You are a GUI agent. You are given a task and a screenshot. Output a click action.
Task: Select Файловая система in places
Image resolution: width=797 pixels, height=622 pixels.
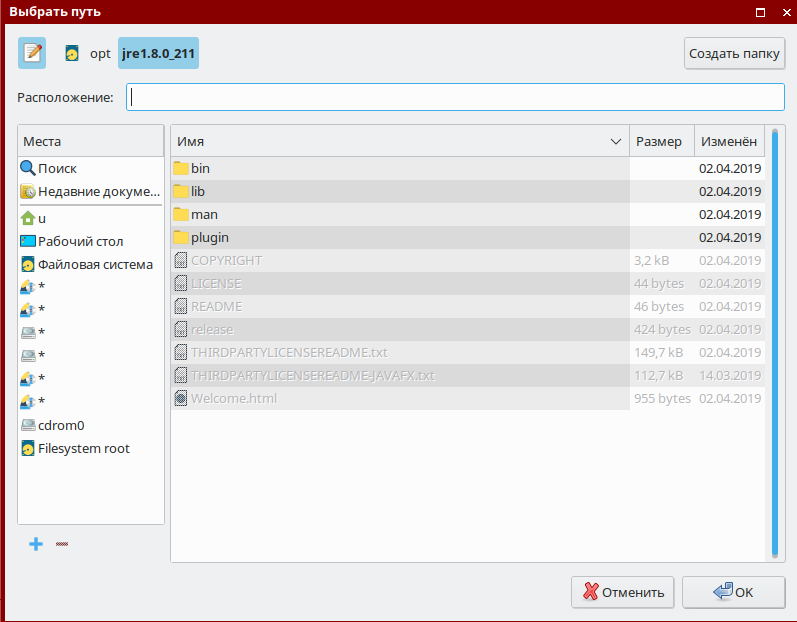(95, 264)
